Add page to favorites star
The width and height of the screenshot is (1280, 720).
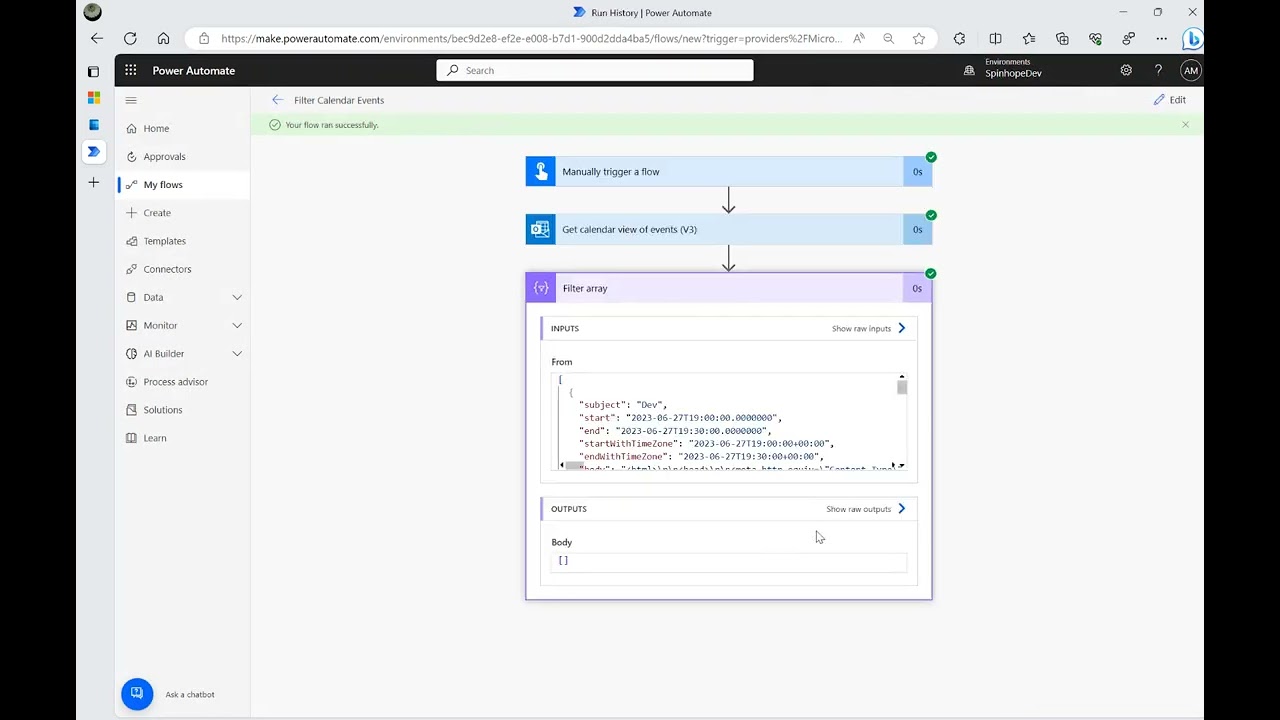[x=919, y=38]
